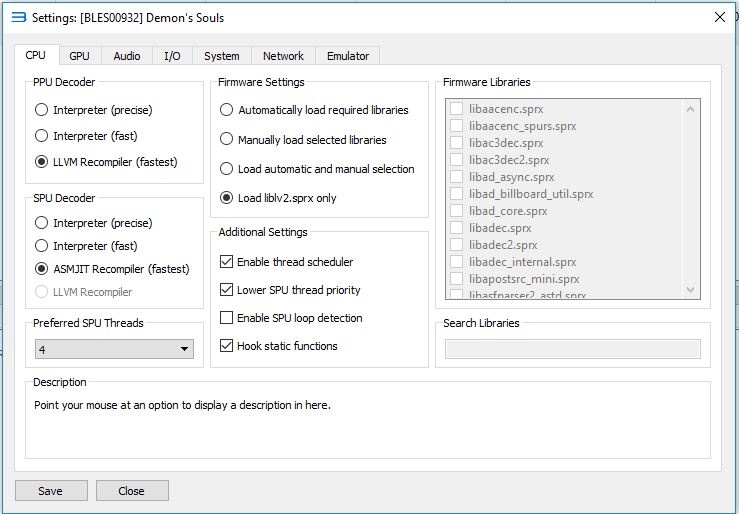Screen dimensions: 739x514
Task: Click the Save button
Action: point(50,491)
